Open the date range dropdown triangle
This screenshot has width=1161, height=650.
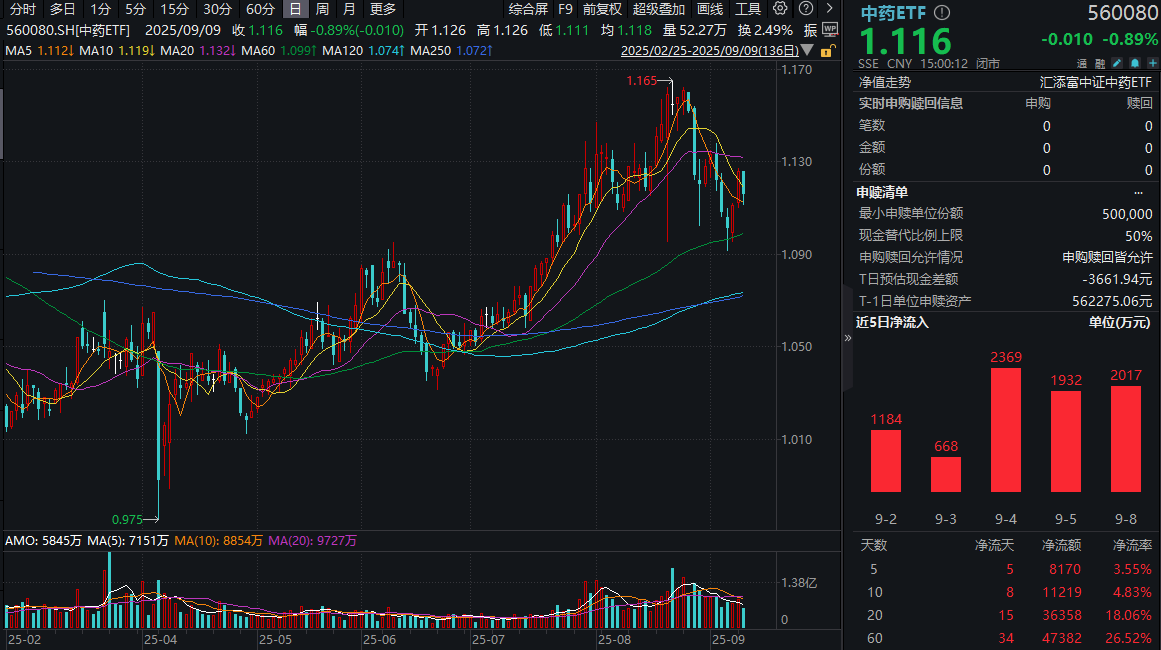pos(807,50)
